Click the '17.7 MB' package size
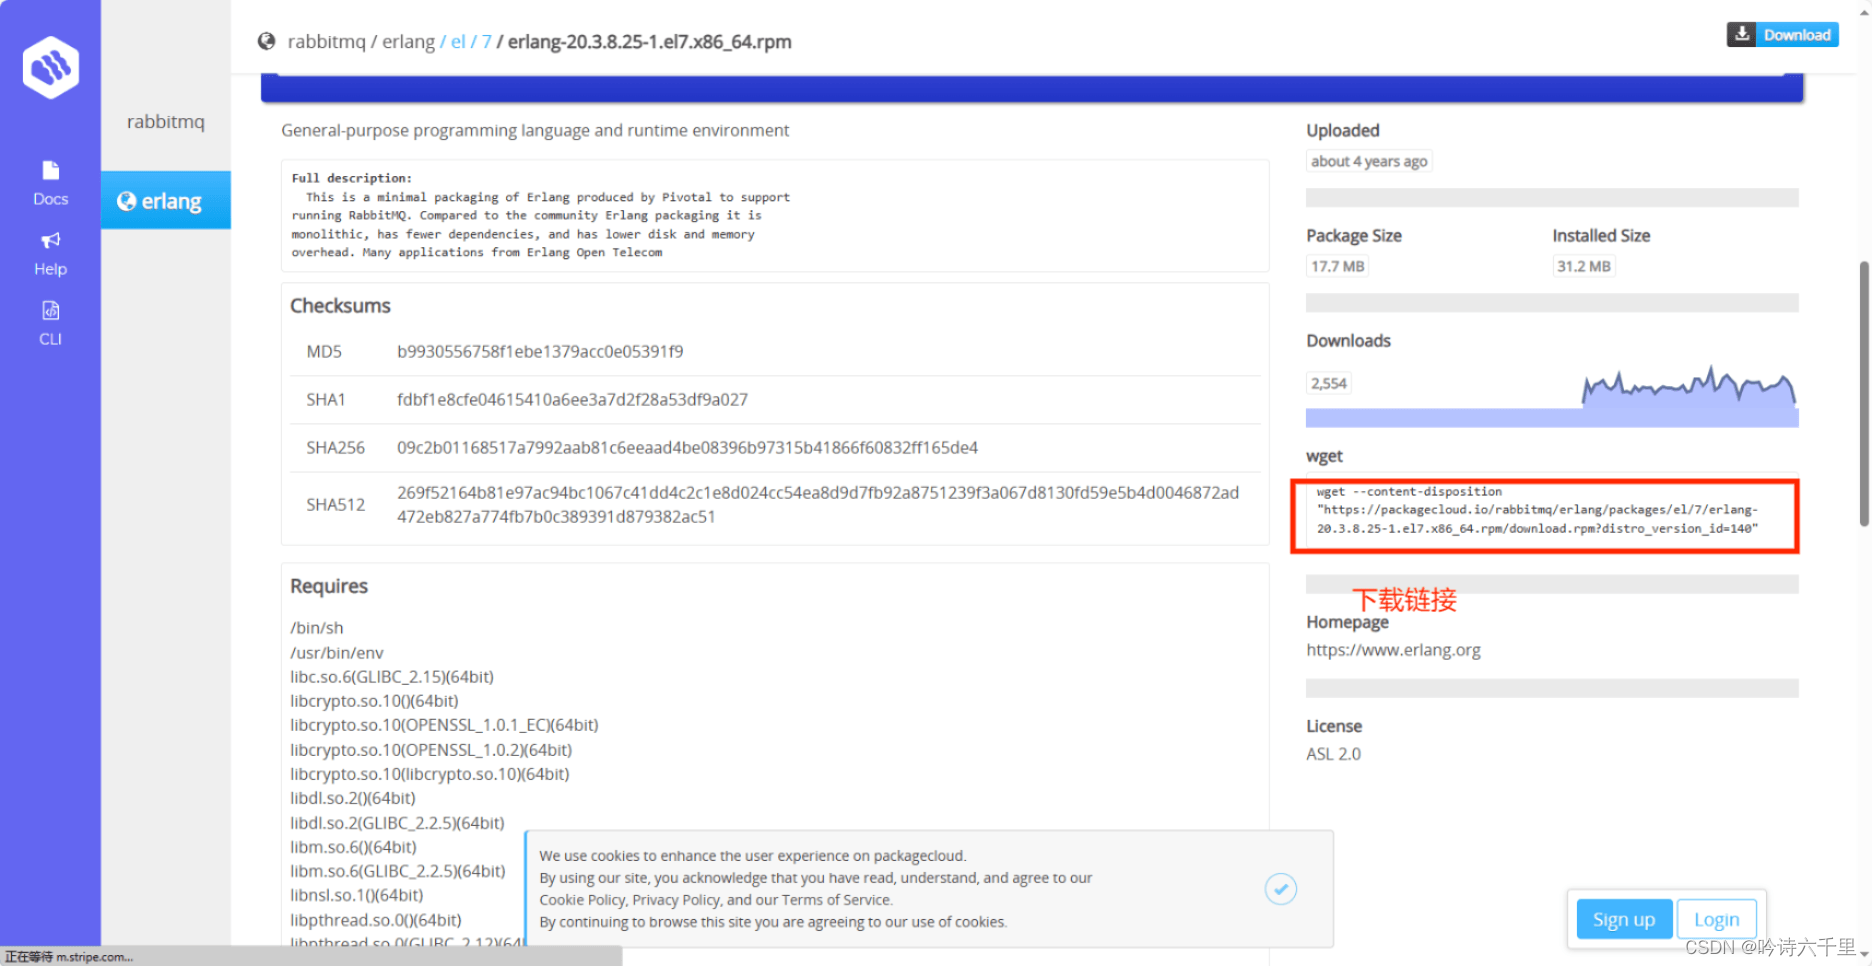Viewport: 1872px width, 966px height. click(1337, 266)
